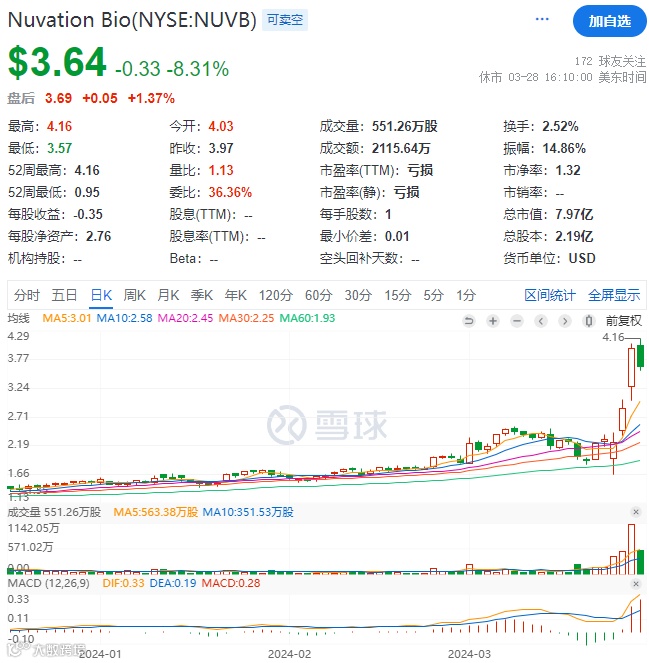Select the 季K quarterly candlestick tab
Image resolution: width=649 pixels, height=663 pixels.
click(x=202, y=295)
